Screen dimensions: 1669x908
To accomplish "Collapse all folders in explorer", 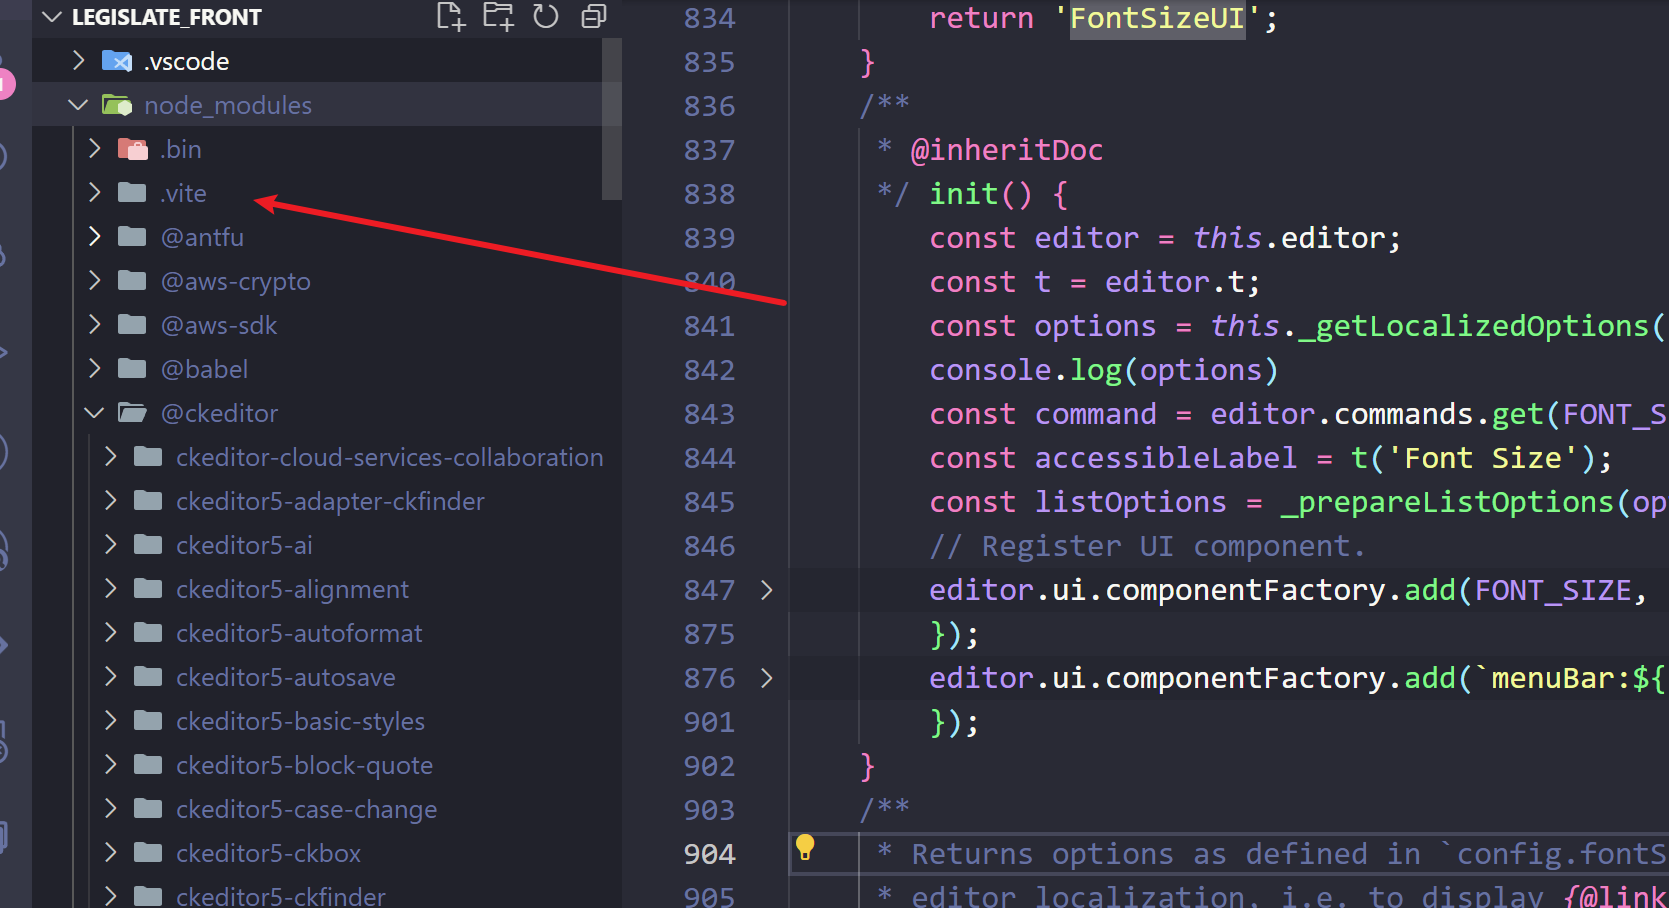I will pyautogui.click(x=594, y=16).
